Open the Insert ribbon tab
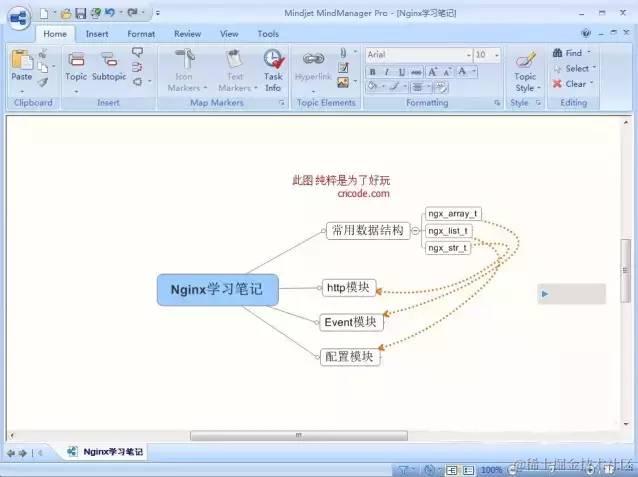The width and height of the screenshot is (638, 477). [97, 34]
